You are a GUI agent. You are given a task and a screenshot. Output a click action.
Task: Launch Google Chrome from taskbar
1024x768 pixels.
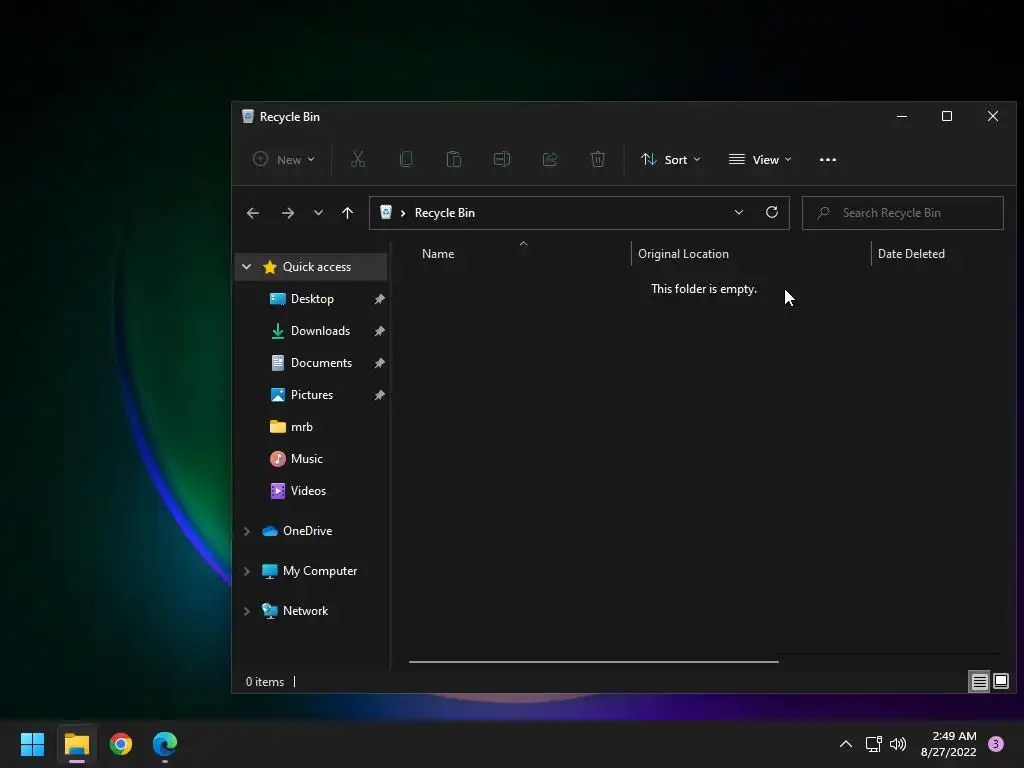pyautogui.click(x=121, y=744)
